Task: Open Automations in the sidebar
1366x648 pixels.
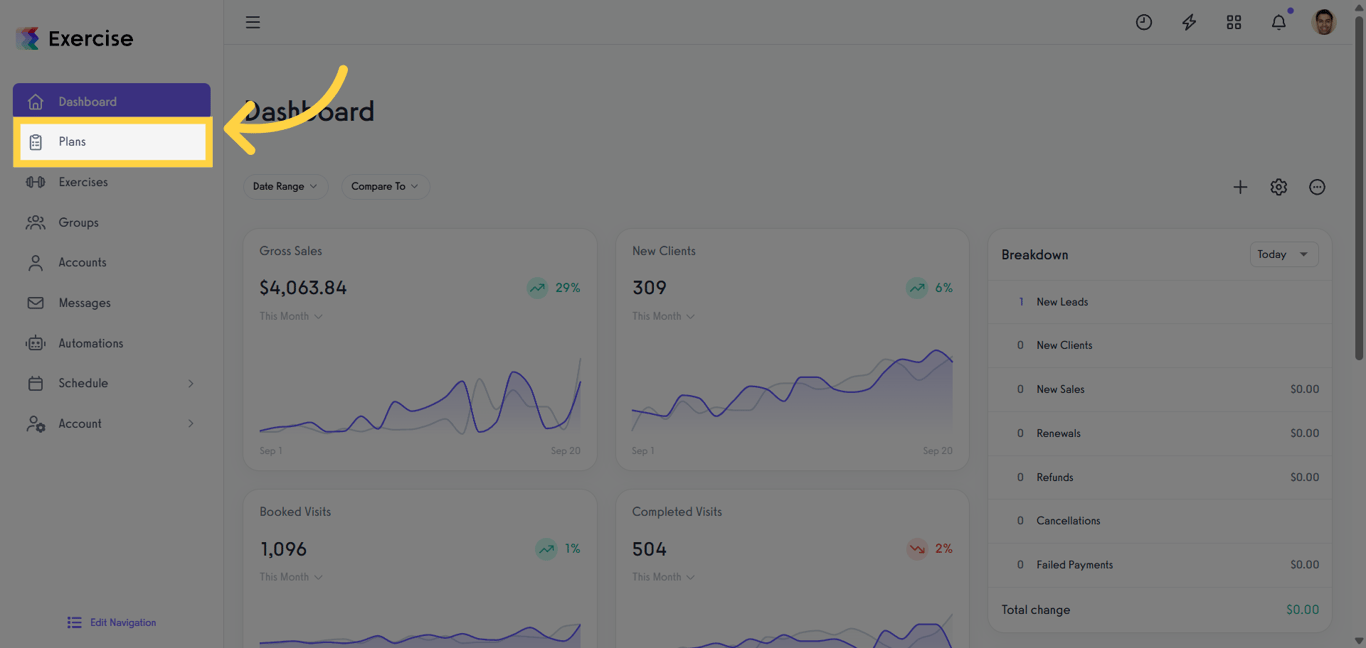Action: coord(90,343)
